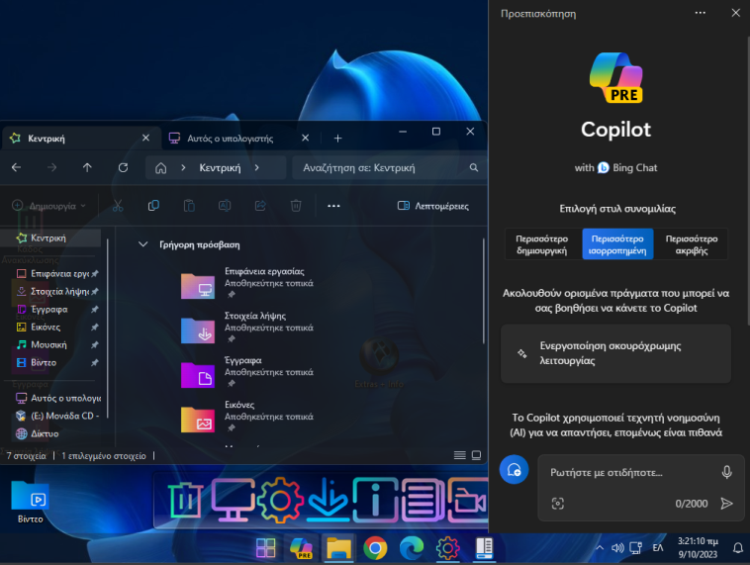Click the Back arrow in File Explorer
The height and width of the screenshot is (565, 750).
(16, 167)
